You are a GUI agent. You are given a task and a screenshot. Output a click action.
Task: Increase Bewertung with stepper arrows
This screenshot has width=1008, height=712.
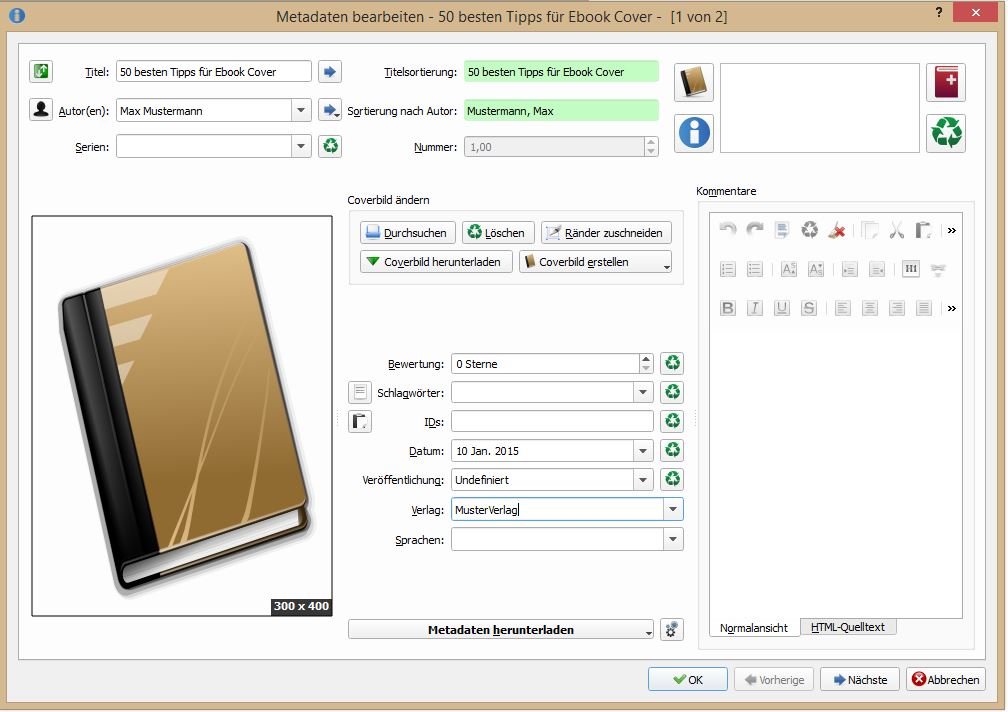[646, 359]
